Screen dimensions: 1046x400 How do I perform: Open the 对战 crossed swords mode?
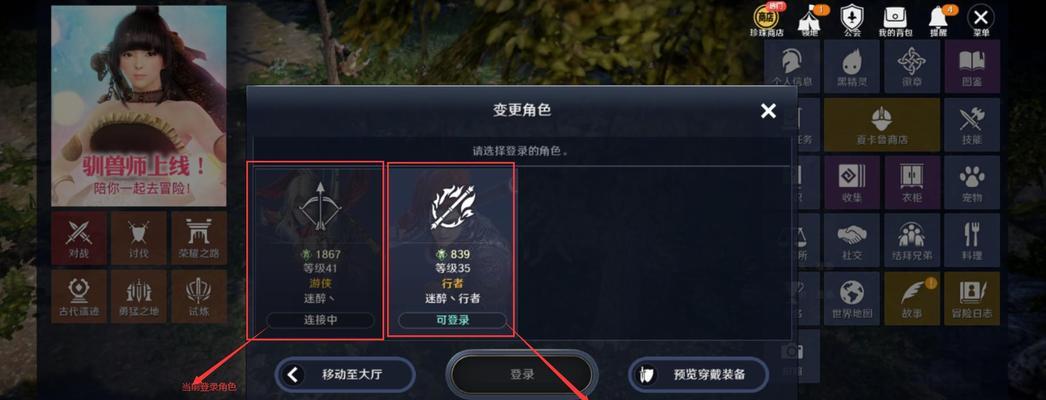point(79,239)
